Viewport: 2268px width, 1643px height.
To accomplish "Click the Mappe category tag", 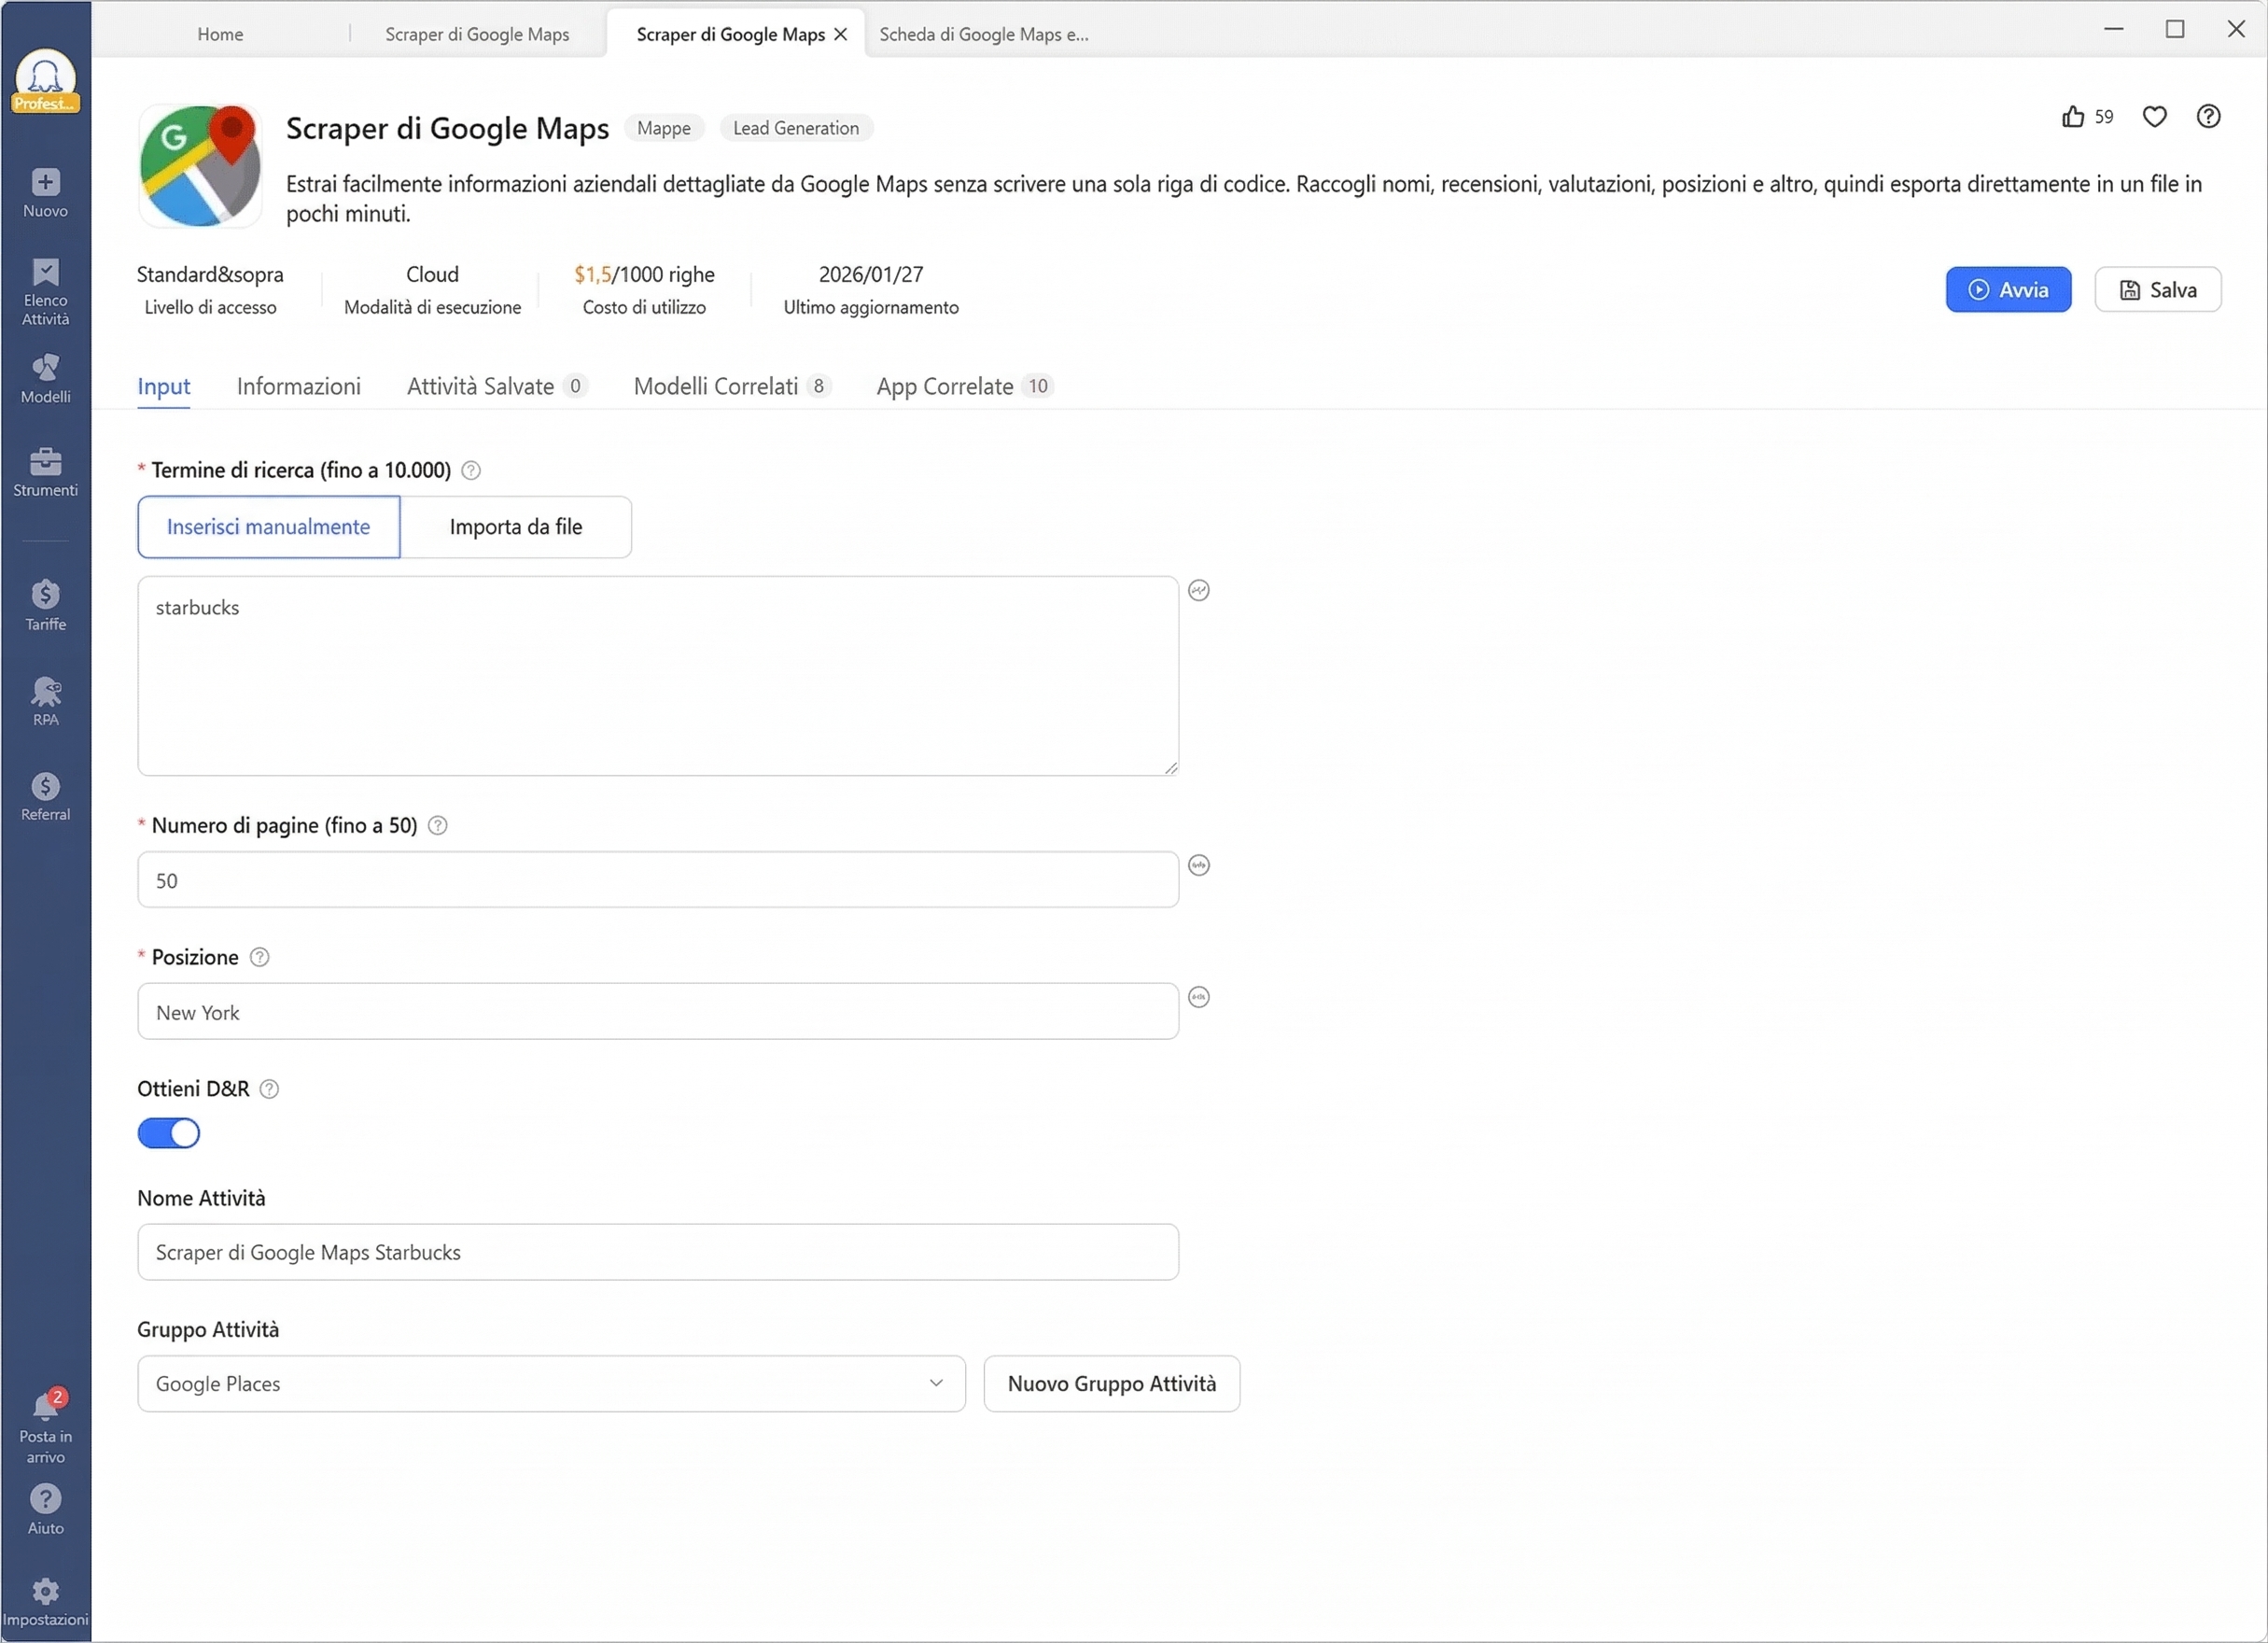I will tap(664, 128).
